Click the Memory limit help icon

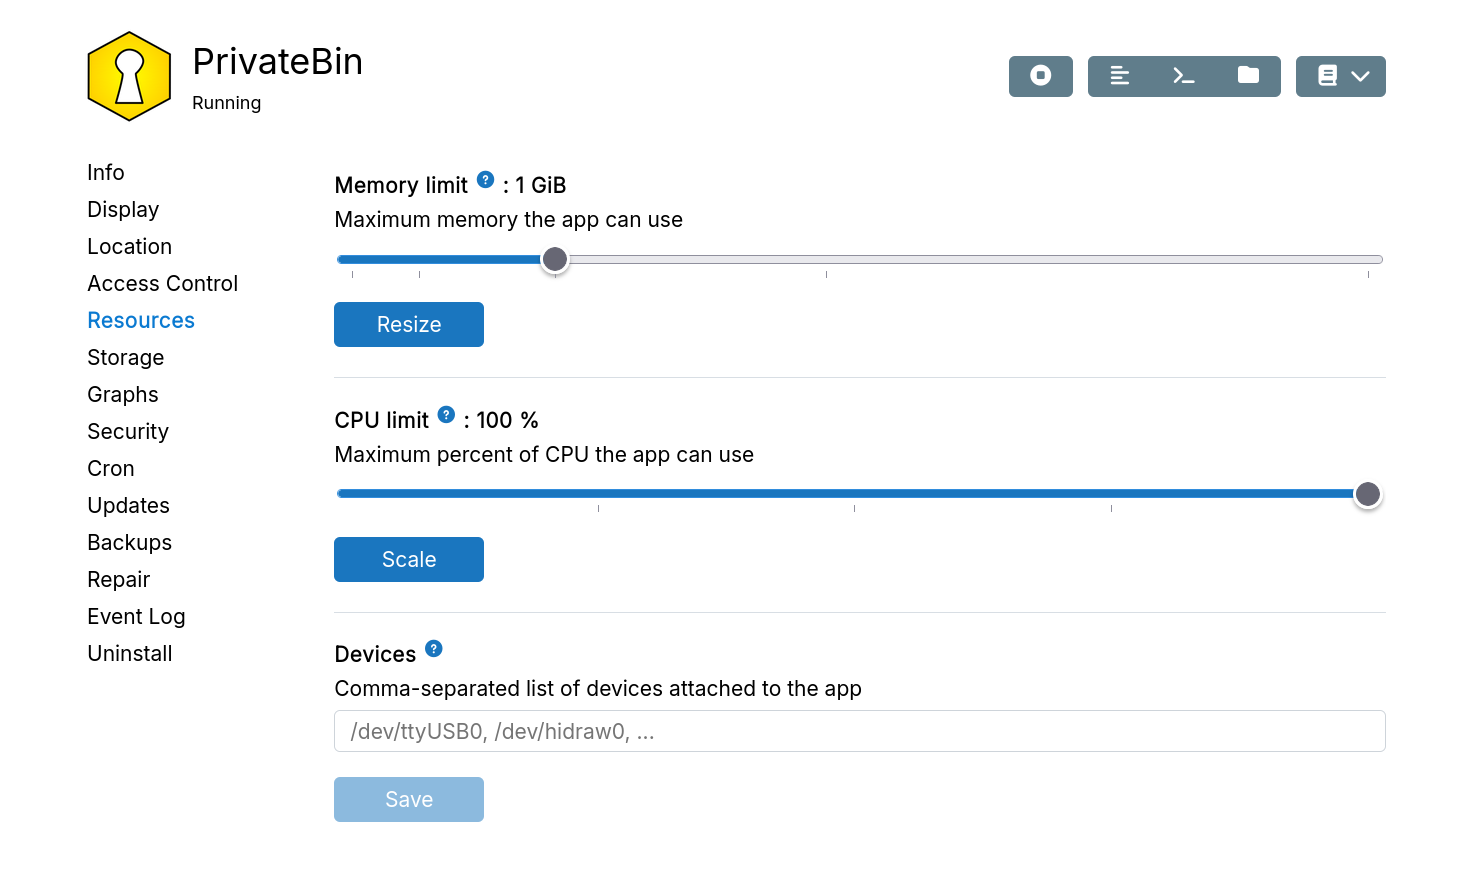pyautogui.click(x=485, y=179)
